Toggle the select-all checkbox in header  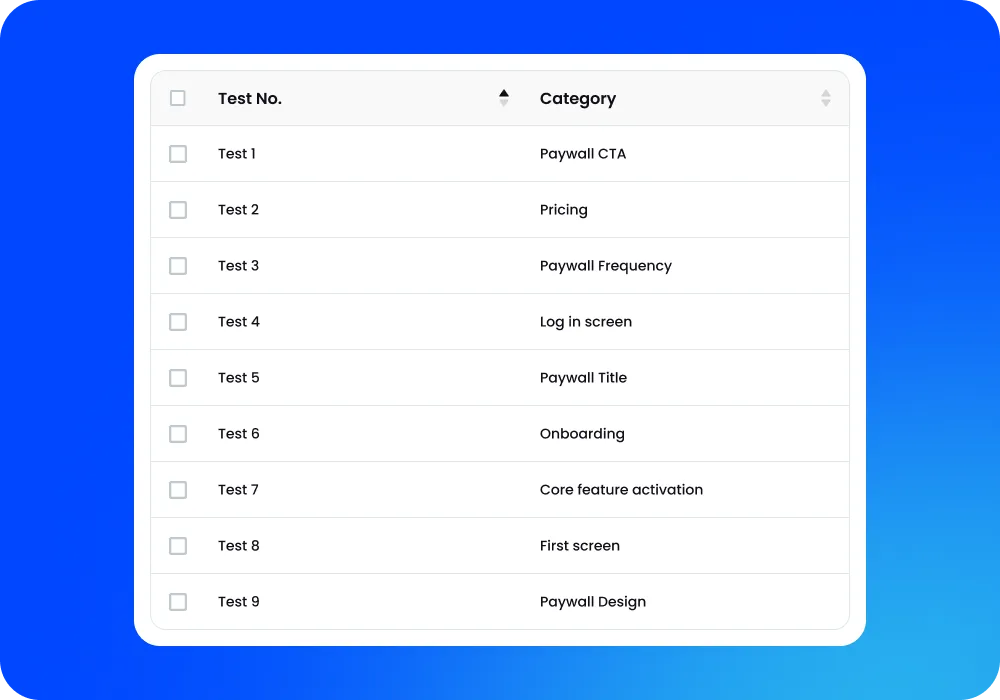178,98
